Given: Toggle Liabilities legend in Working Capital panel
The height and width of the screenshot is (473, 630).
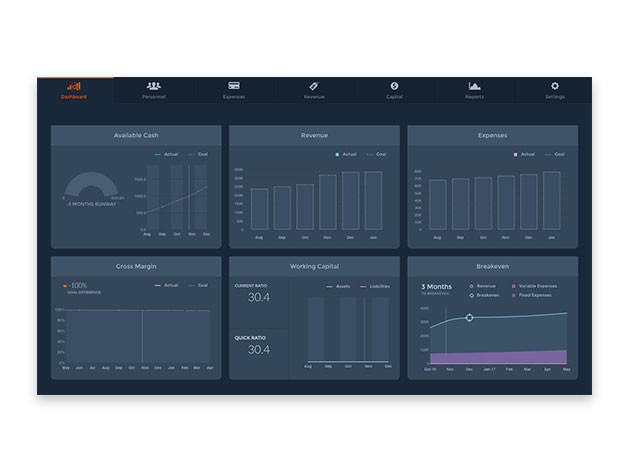Looking at the screenshot, I should [x=375, y=287].
